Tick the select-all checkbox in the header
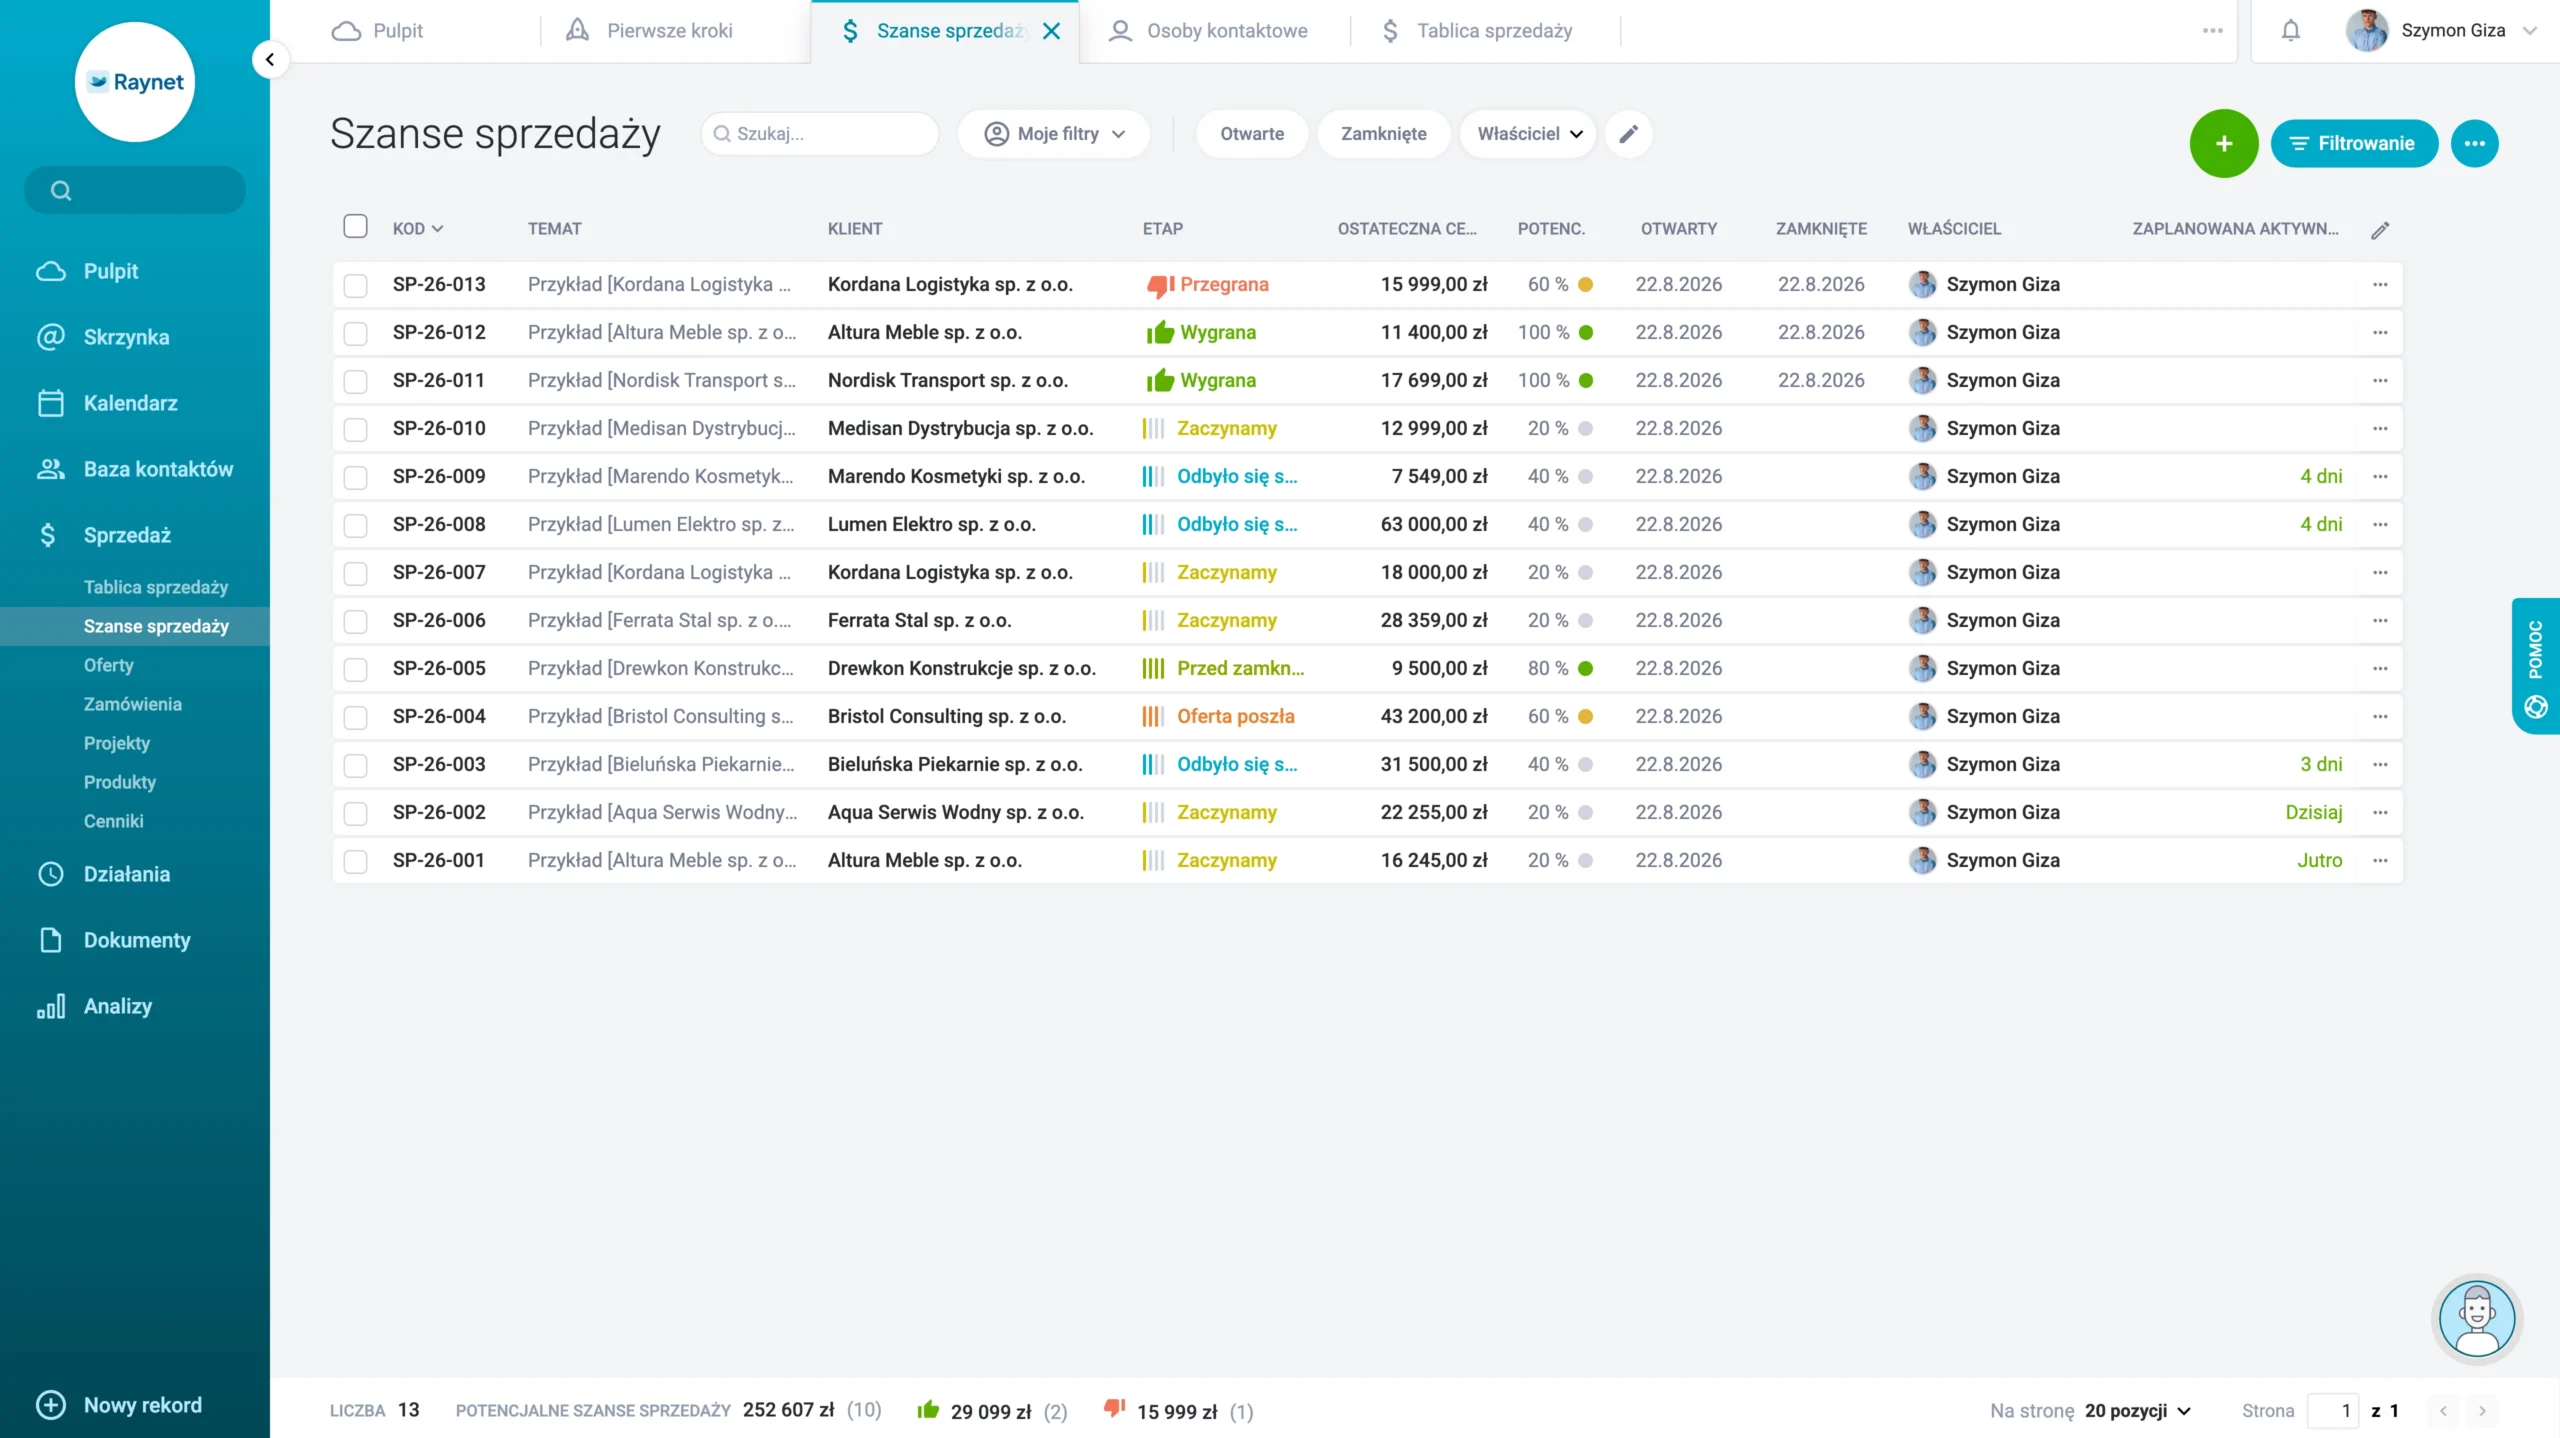This screenshot has width=2560, height=1438. click(x=355, y=226)
